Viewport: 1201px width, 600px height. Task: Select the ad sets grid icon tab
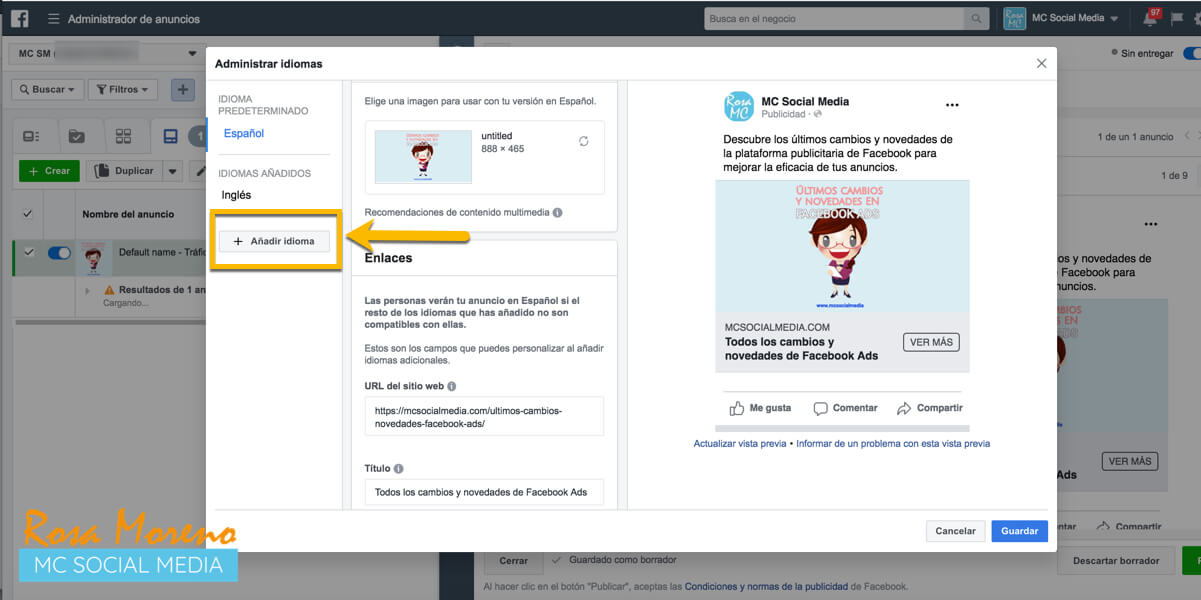[x=123, y=136]
